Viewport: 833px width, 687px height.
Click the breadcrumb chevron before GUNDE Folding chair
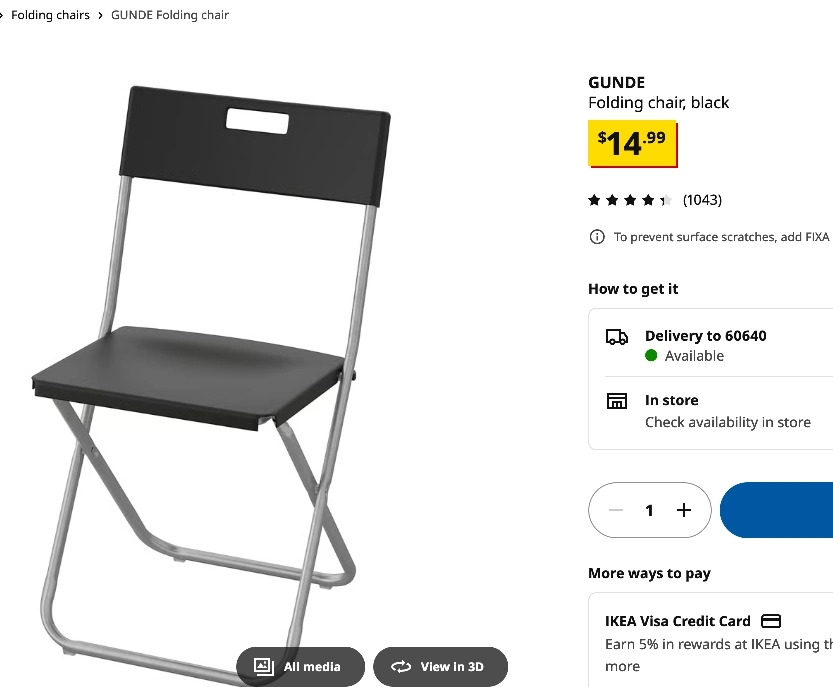(100, 15)
